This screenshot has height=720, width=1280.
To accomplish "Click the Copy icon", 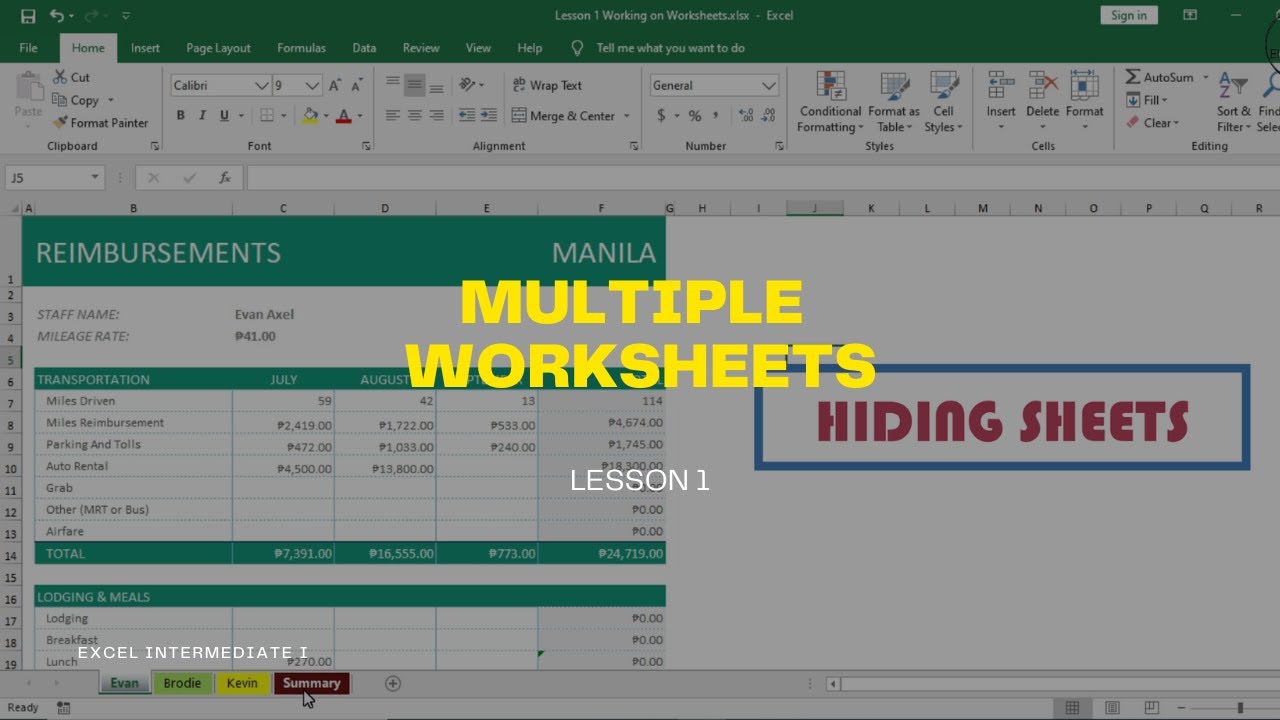I will click(58, 100).
